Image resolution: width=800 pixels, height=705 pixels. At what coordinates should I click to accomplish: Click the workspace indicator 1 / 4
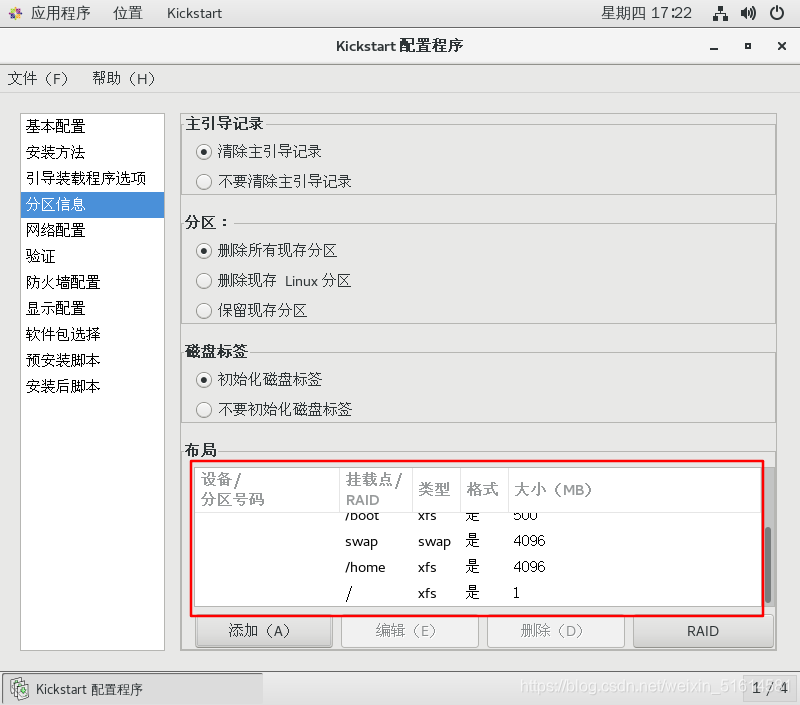point(770,688)
